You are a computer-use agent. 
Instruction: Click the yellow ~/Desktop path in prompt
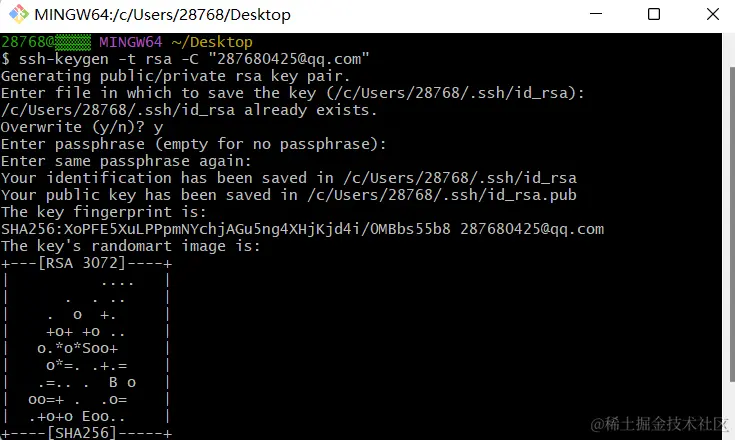click(207, 43)
